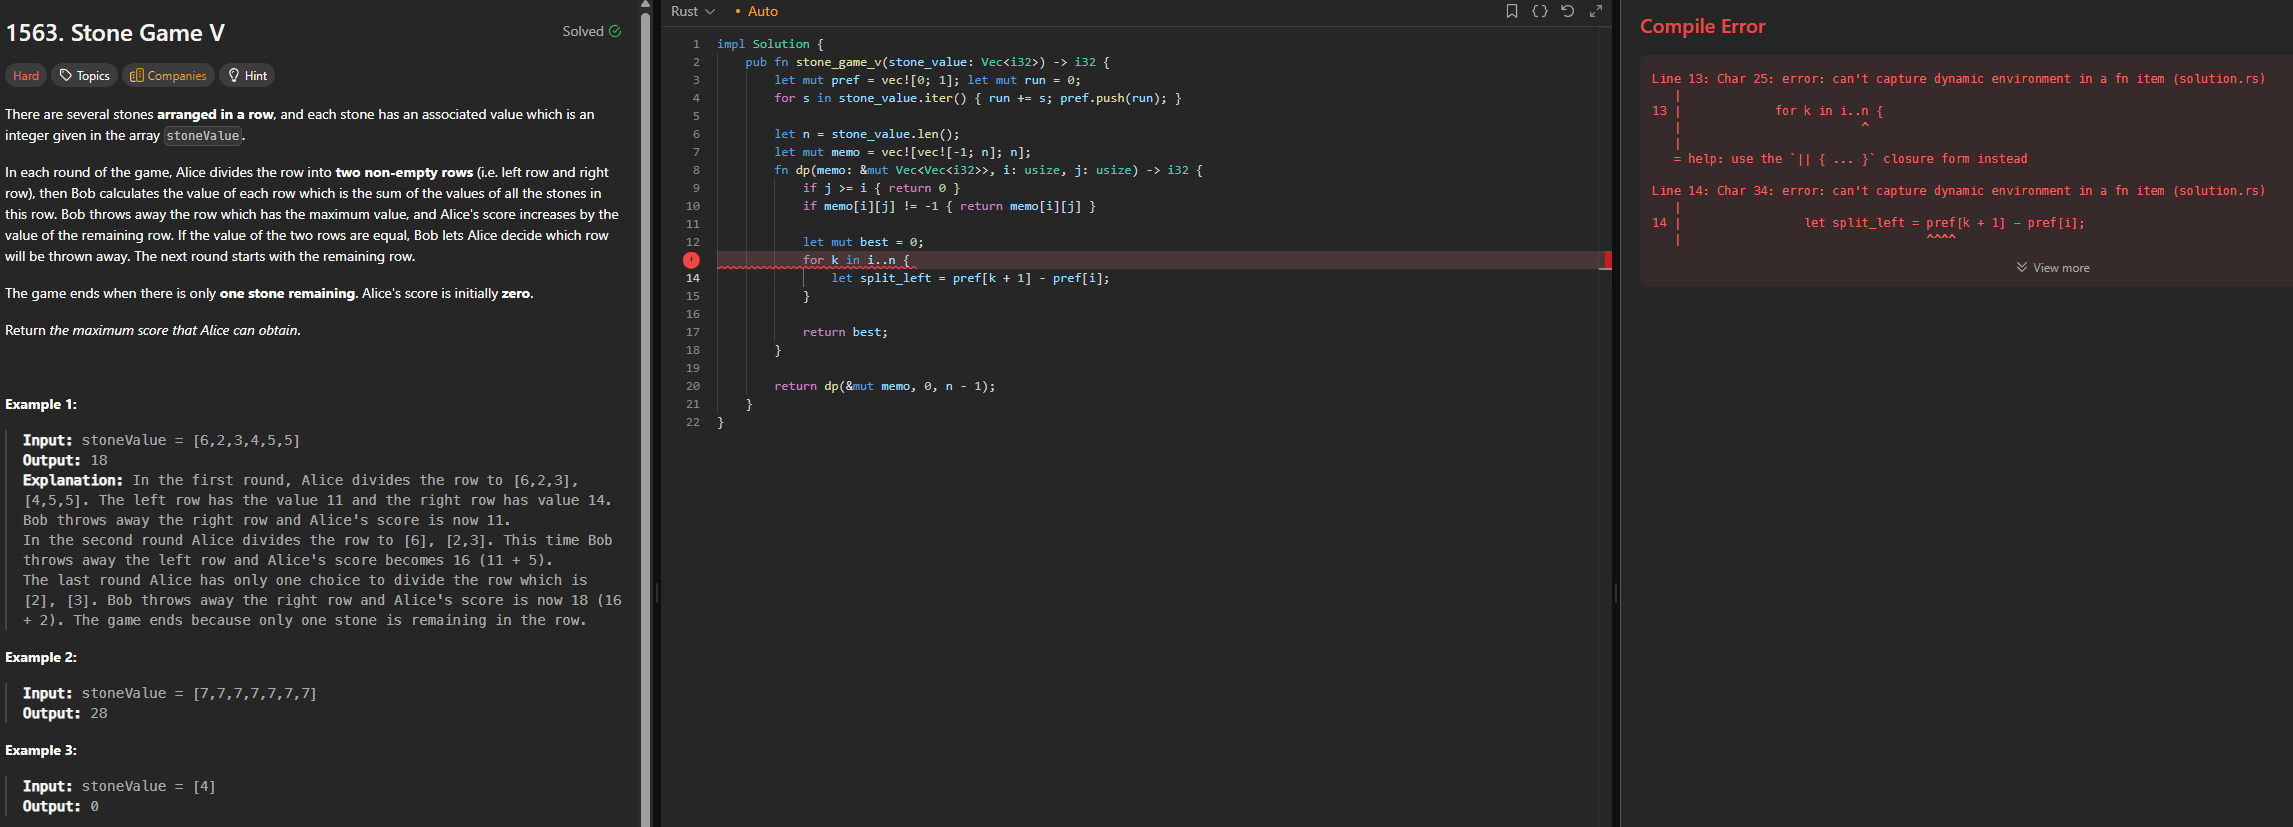Open the Topics tag

tap(84, 75)
